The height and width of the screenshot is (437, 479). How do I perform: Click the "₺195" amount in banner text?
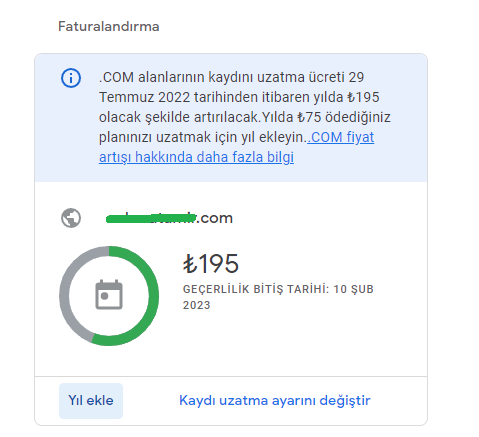click(x=363, y=97)
